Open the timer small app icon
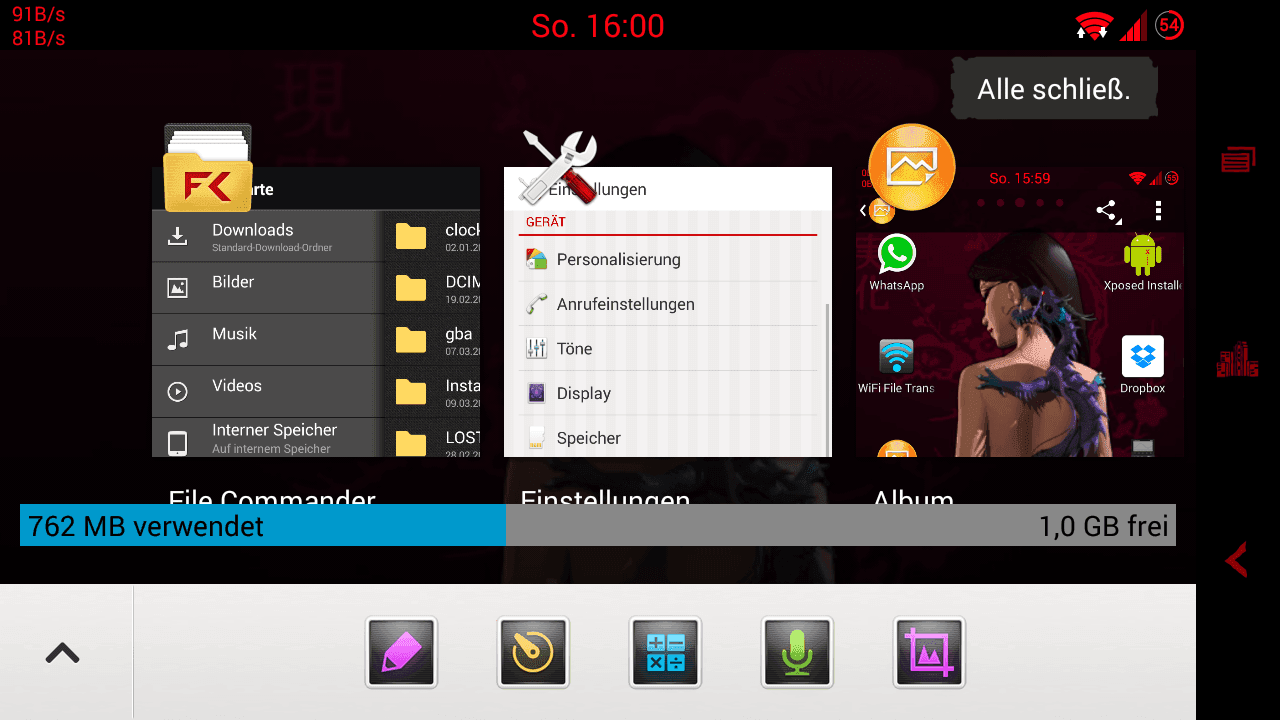The width and height of the screenshot is (1280, 720). (x=533, y=652)
